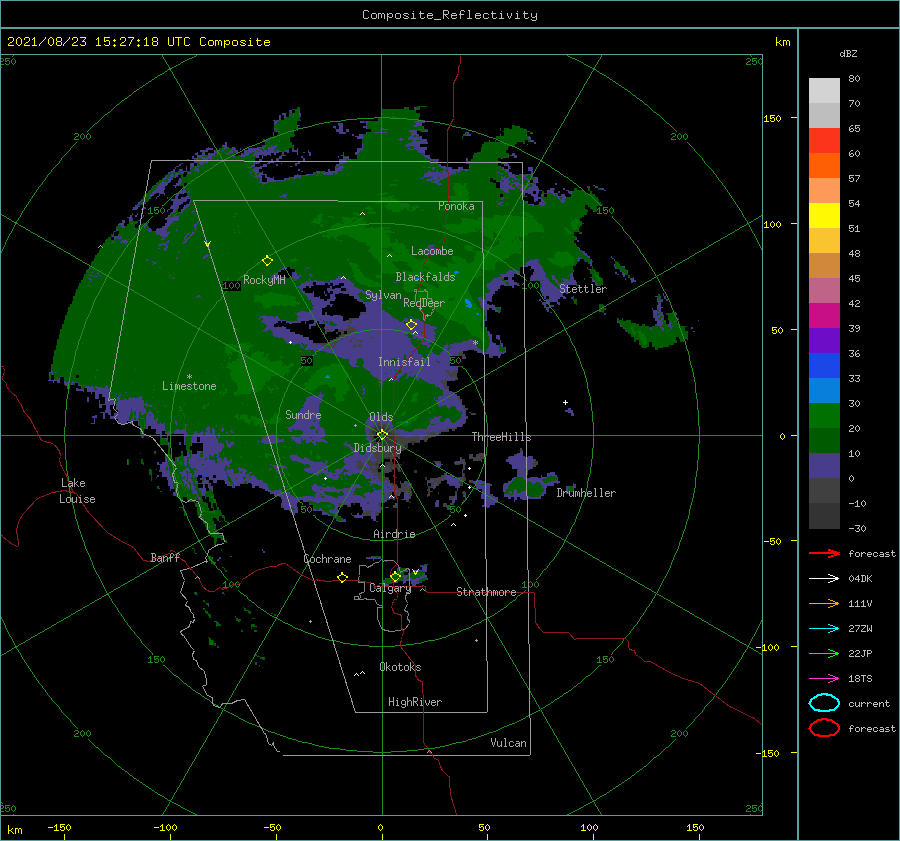Click the Strathmore label
The height and width of the screenshot is (841, 900).
pos(486,592)
